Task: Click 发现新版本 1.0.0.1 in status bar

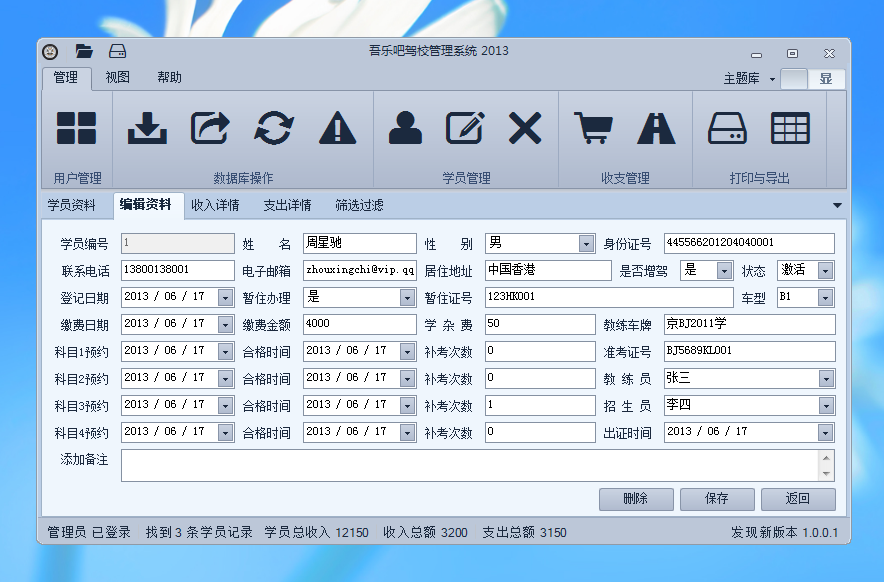Action: point(784,532)
